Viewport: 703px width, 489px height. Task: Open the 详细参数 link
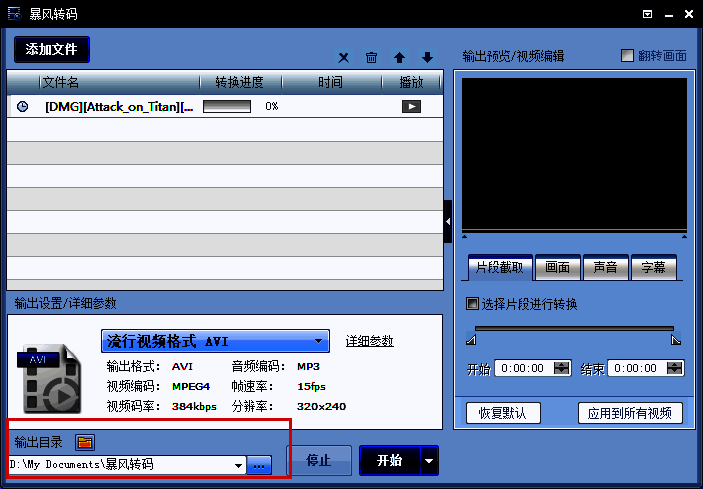tap(369, 341)
